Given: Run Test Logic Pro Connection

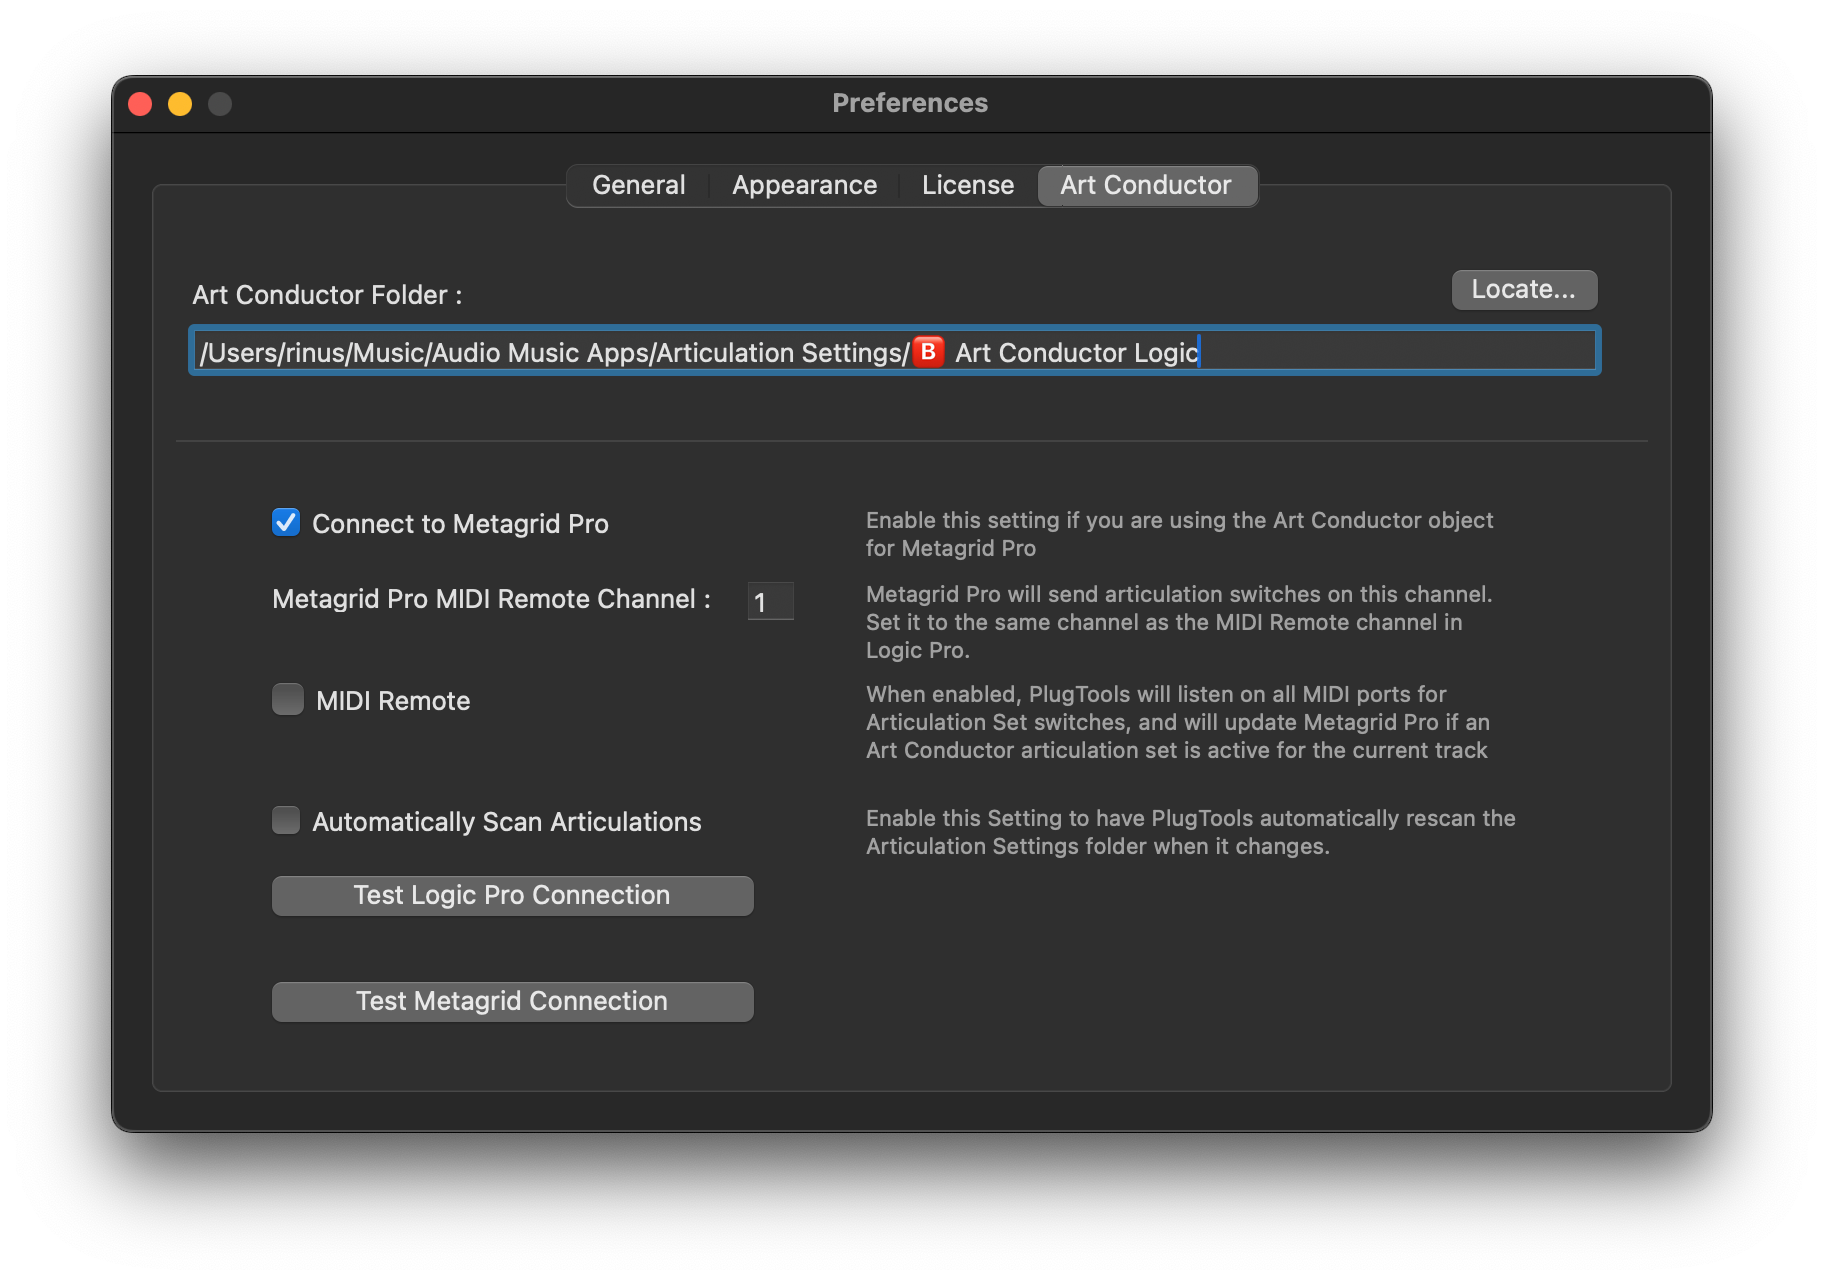Looking at the screenshot, I should (512, 896).
